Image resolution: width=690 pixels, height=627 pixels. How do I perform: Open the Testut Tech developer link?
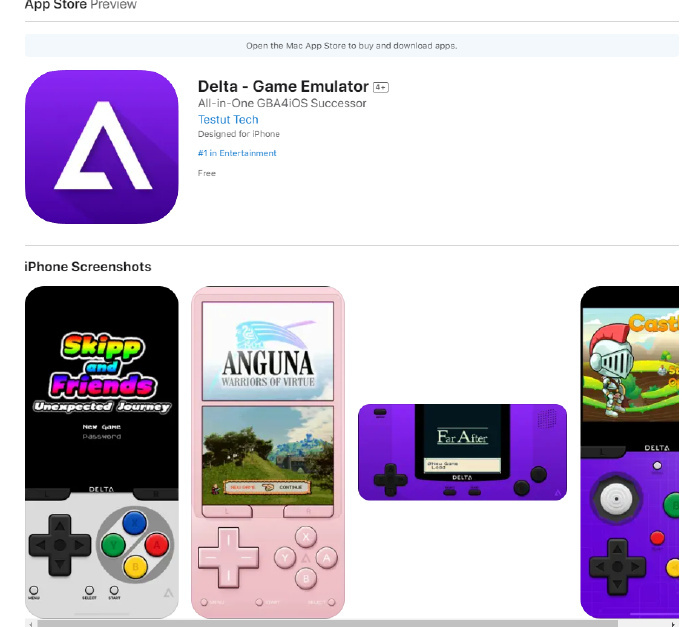[x=228, y=120]
